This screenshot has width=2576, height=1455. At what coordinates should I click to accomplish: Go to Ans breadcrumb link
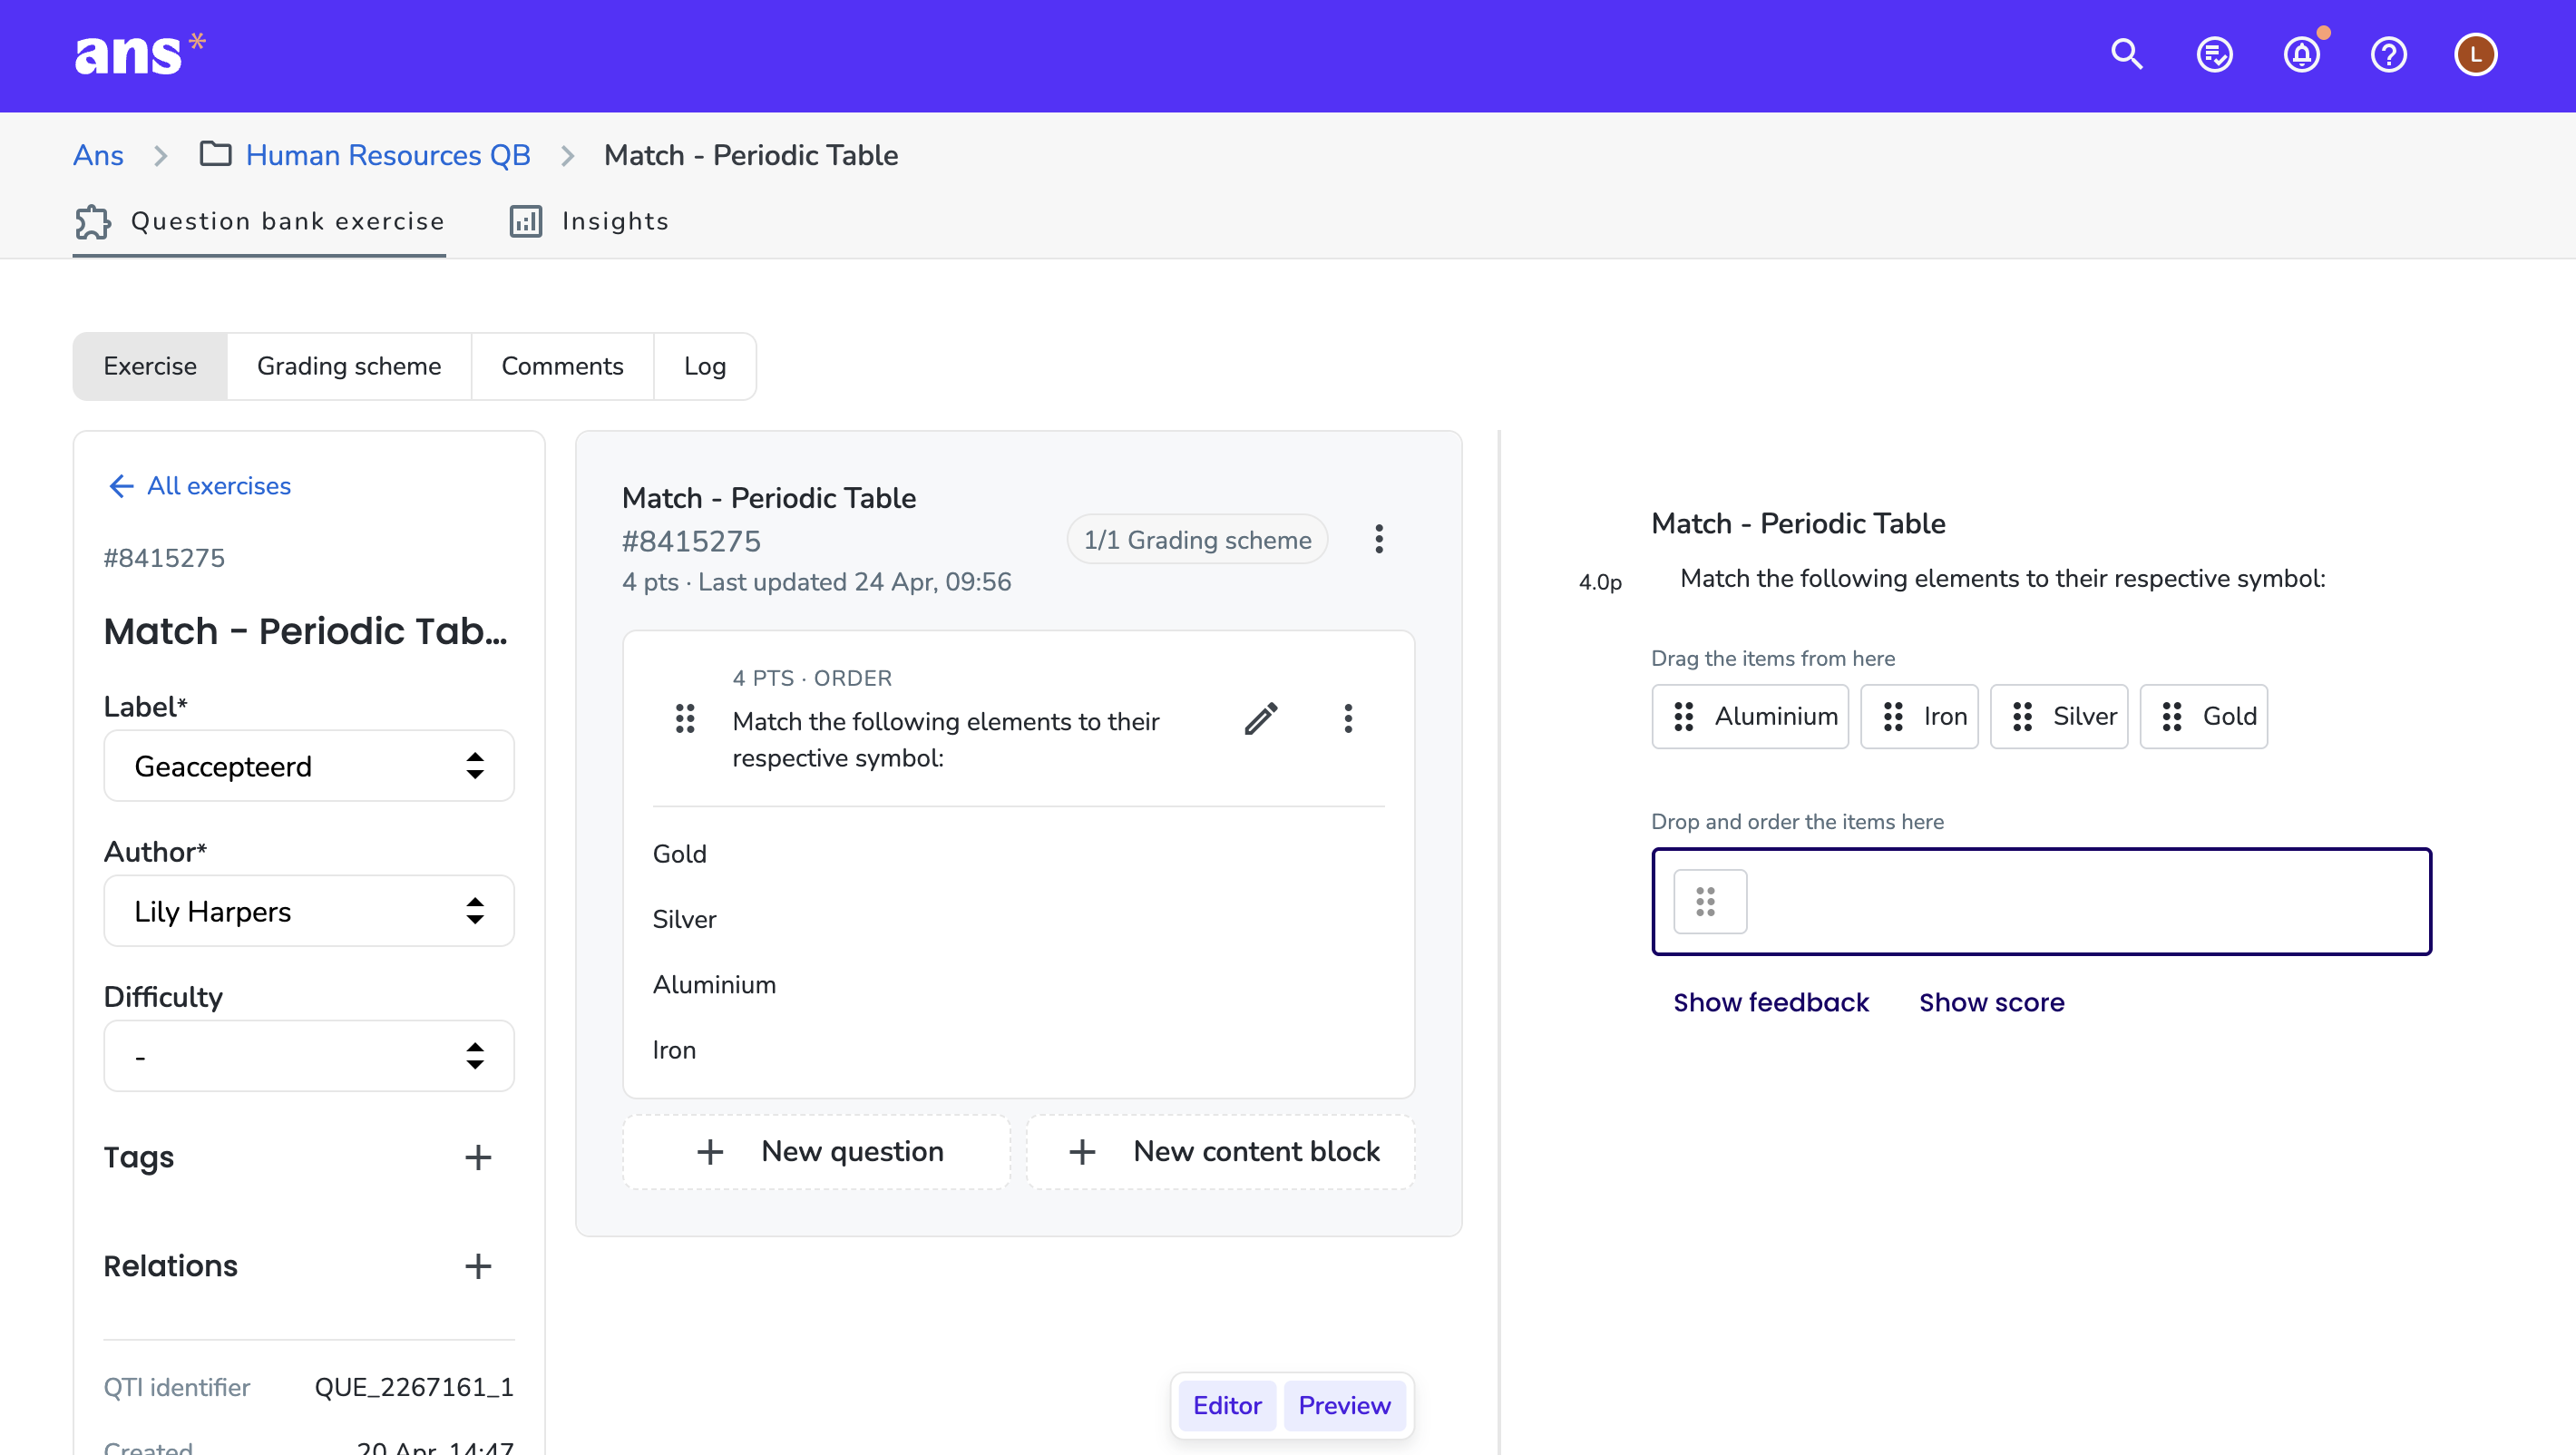[98, 155]
